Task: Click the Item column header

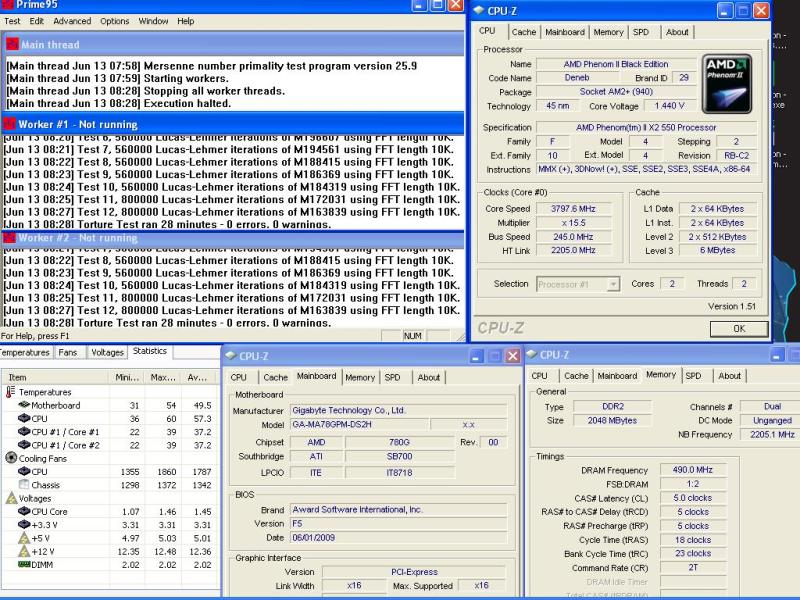Action: [55, 378]
